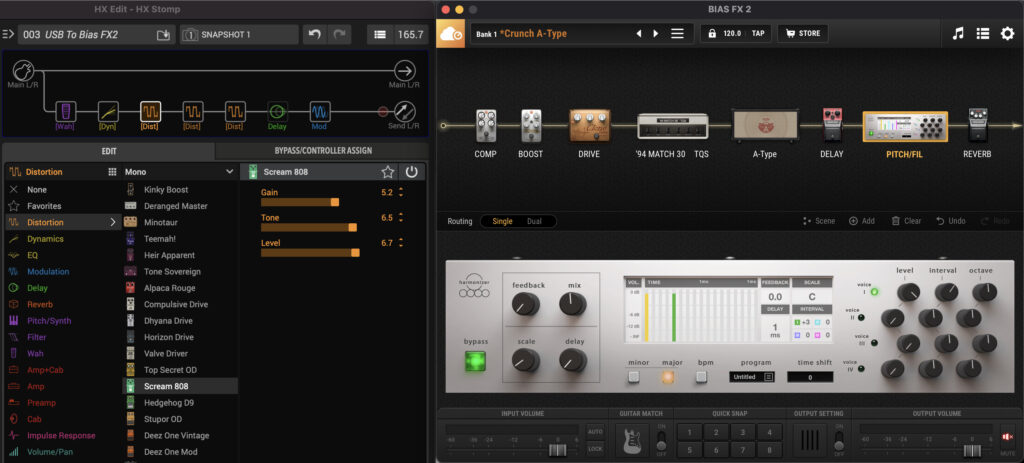The image size is (1024, 463).
Task: Click the Gain slider bar
Action: 300,202
